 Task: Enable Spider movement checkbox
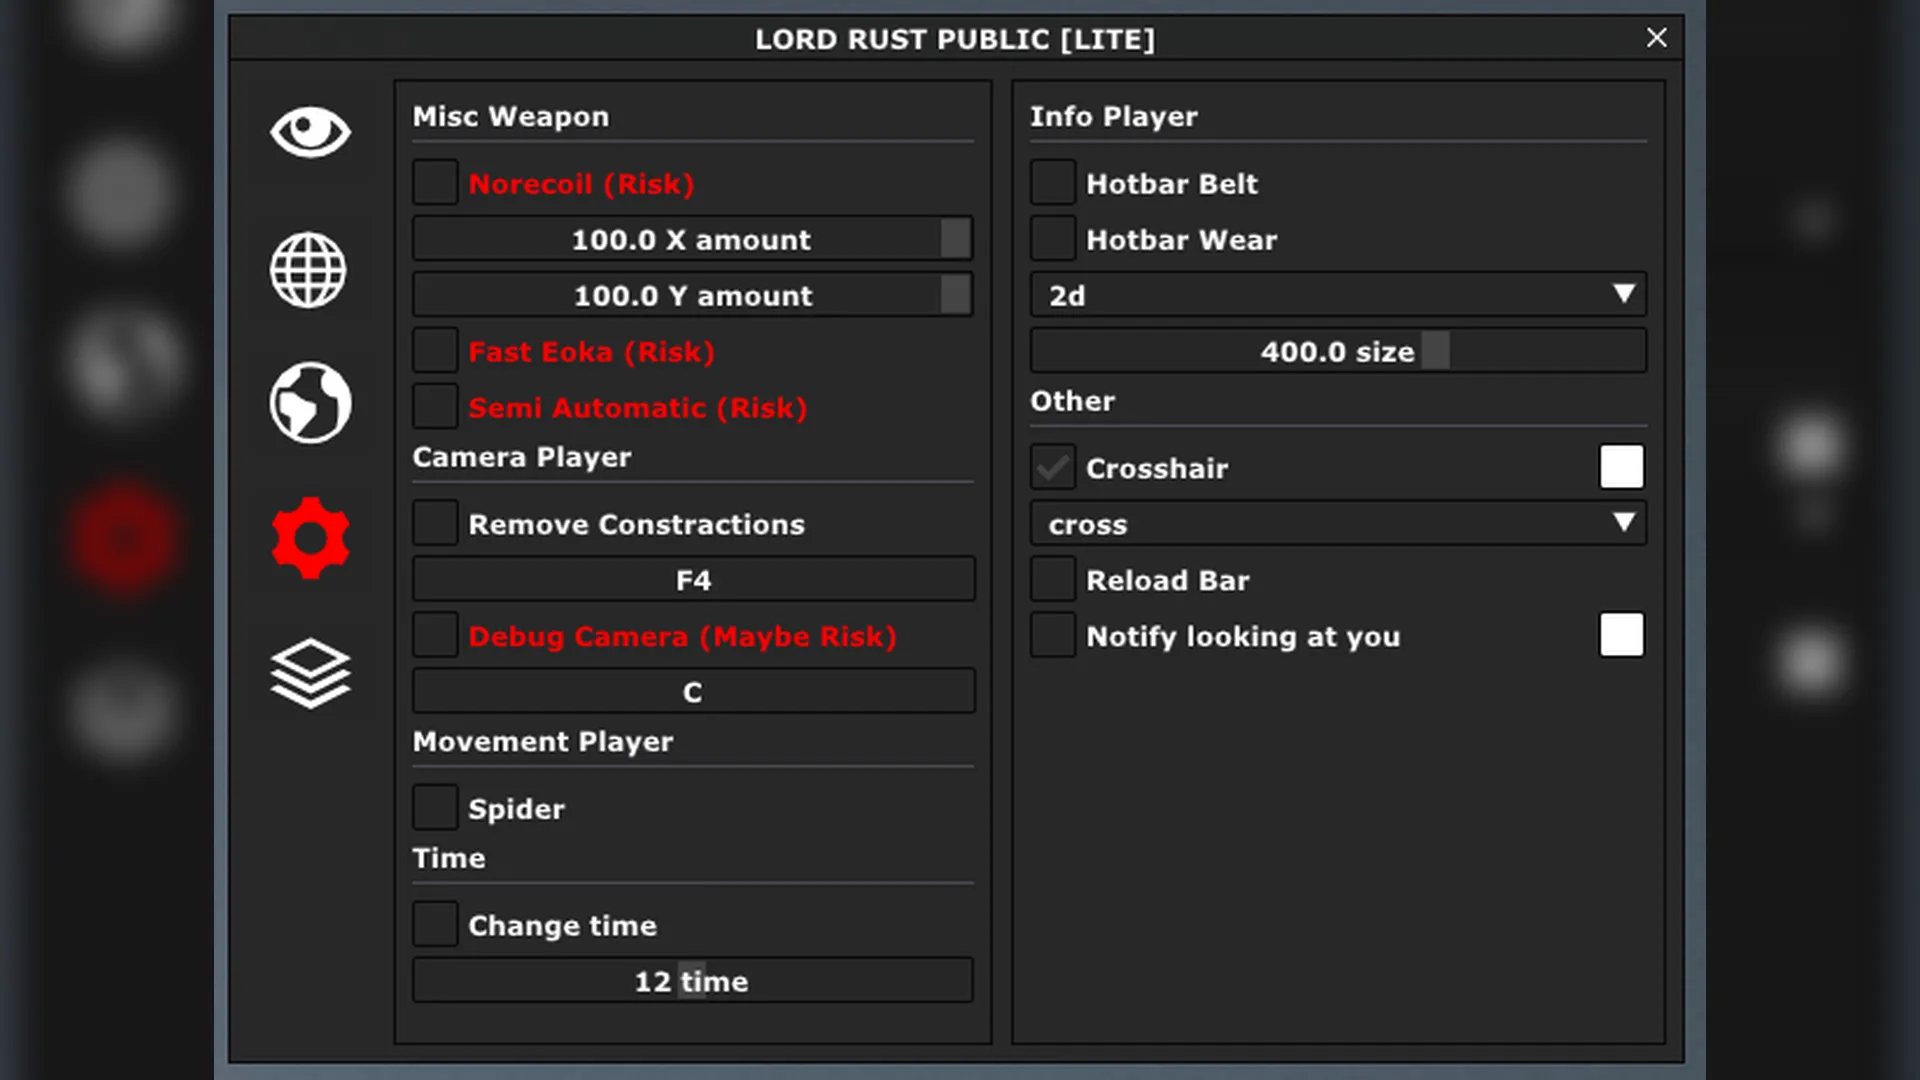(436, 808)
